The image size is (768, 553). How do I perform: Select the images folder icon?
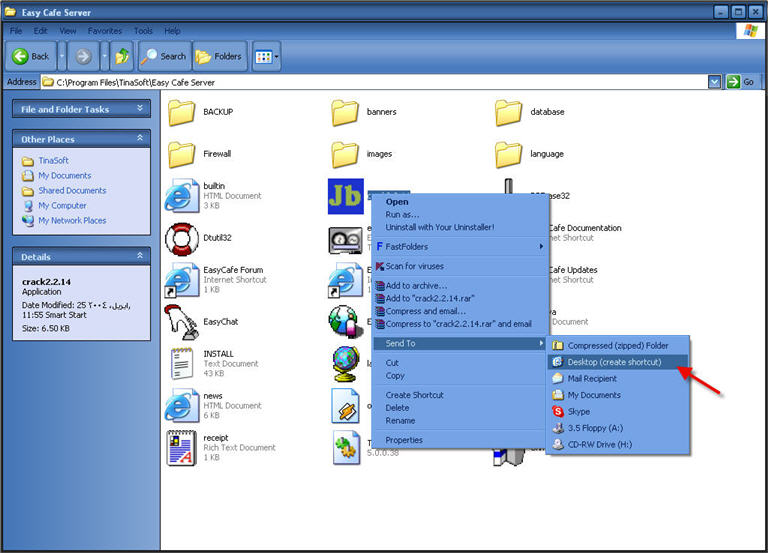pyautogui.click(x=345, y=154)
